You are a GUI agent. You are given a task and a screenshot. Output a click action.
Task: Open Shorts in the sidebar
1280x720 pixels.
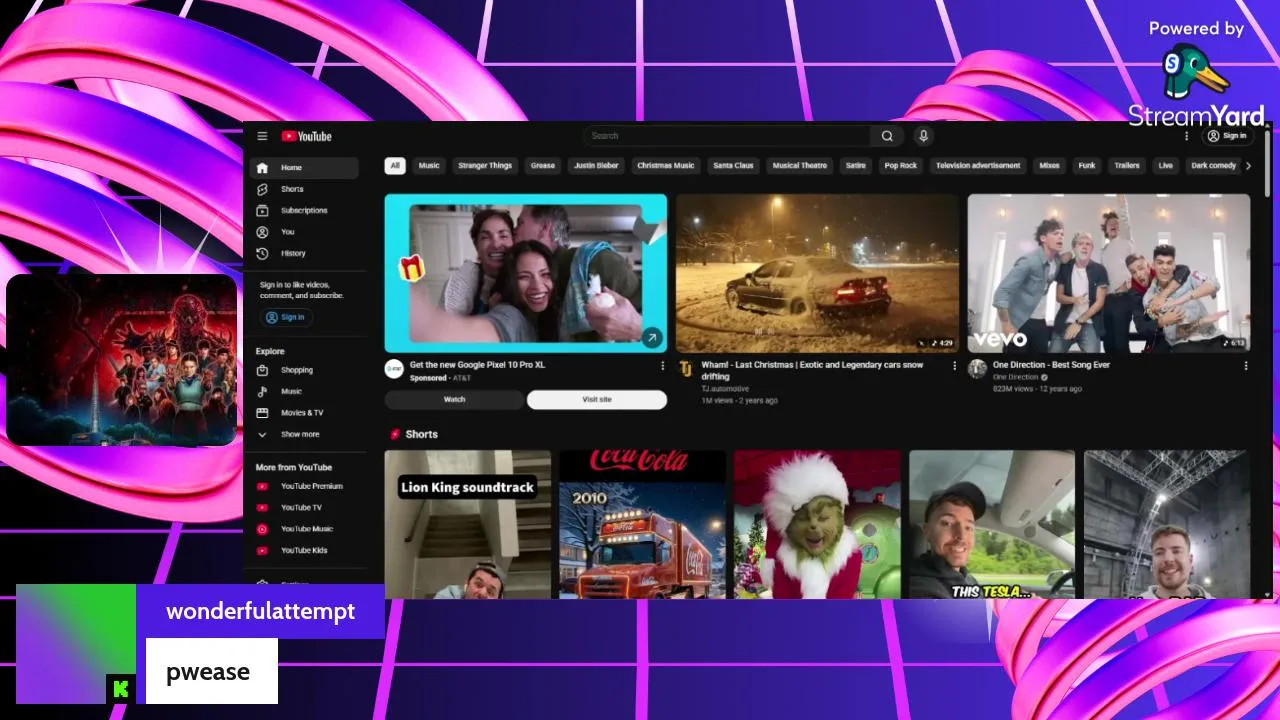pyautogui.click(x=304, y=189)
